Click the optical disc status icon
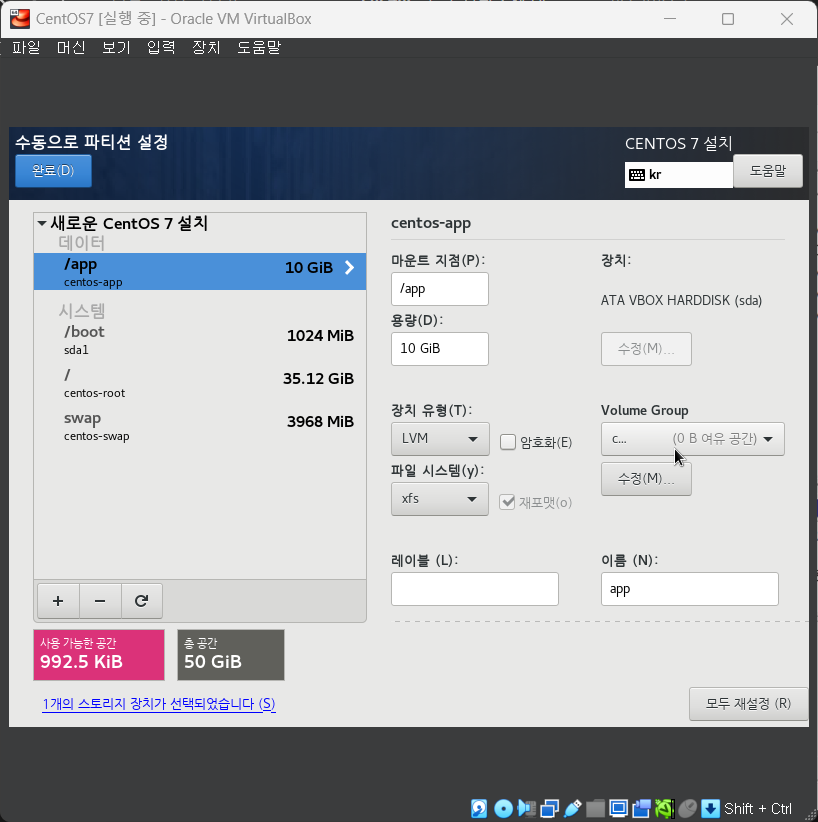 coord(503,808)
